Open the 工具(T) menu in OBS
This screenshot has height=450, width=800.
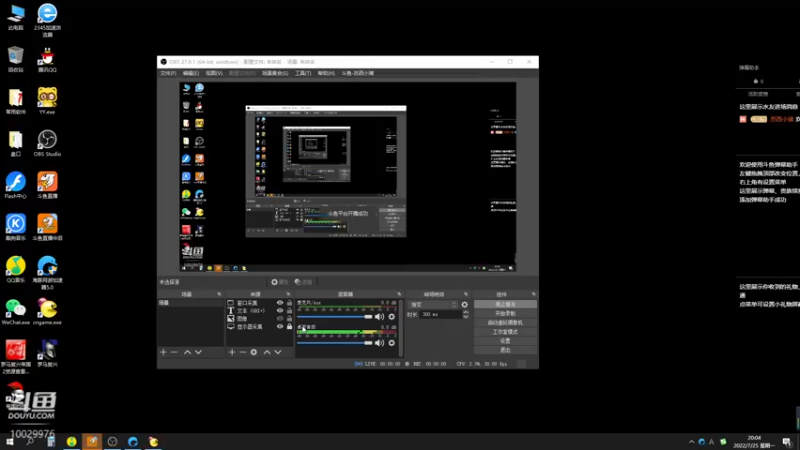tap(303, 73)
